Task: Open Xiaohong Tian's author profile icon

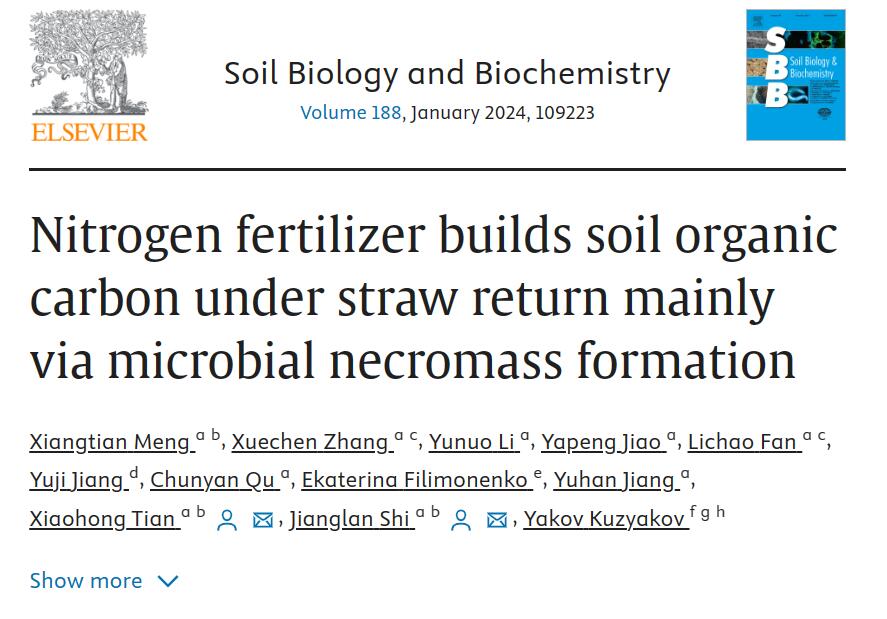Action: [x=228, y=520]
